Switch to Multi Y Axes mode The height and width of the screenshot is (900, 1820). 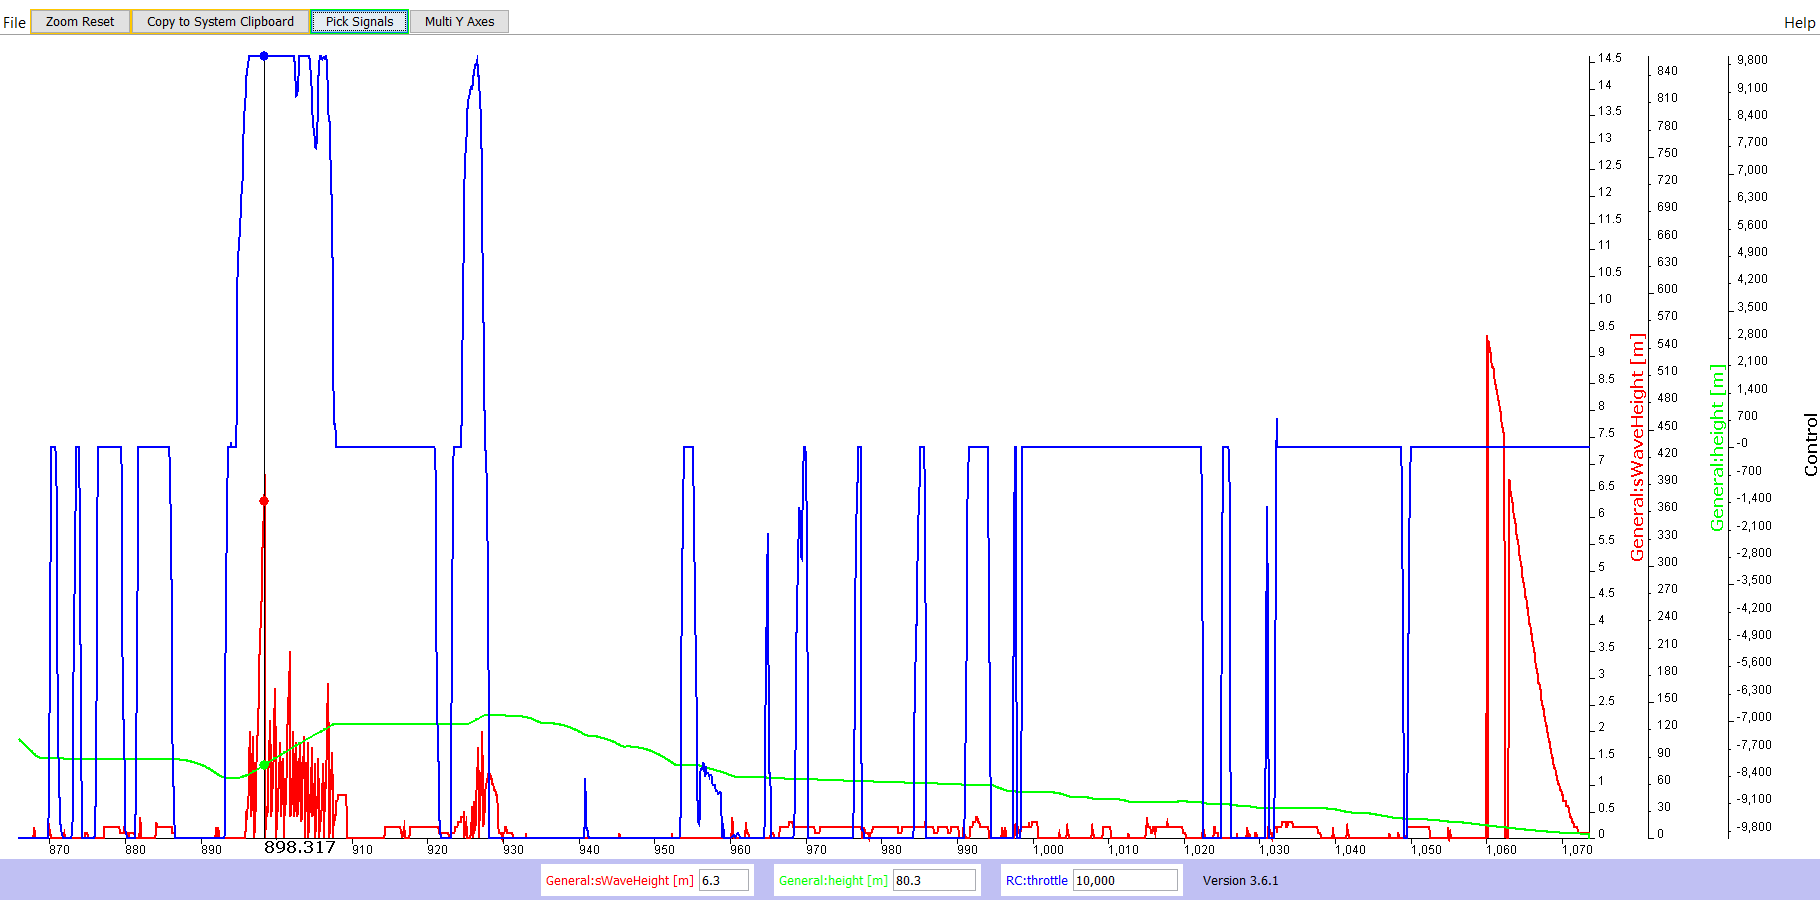(x=460, y=21)
